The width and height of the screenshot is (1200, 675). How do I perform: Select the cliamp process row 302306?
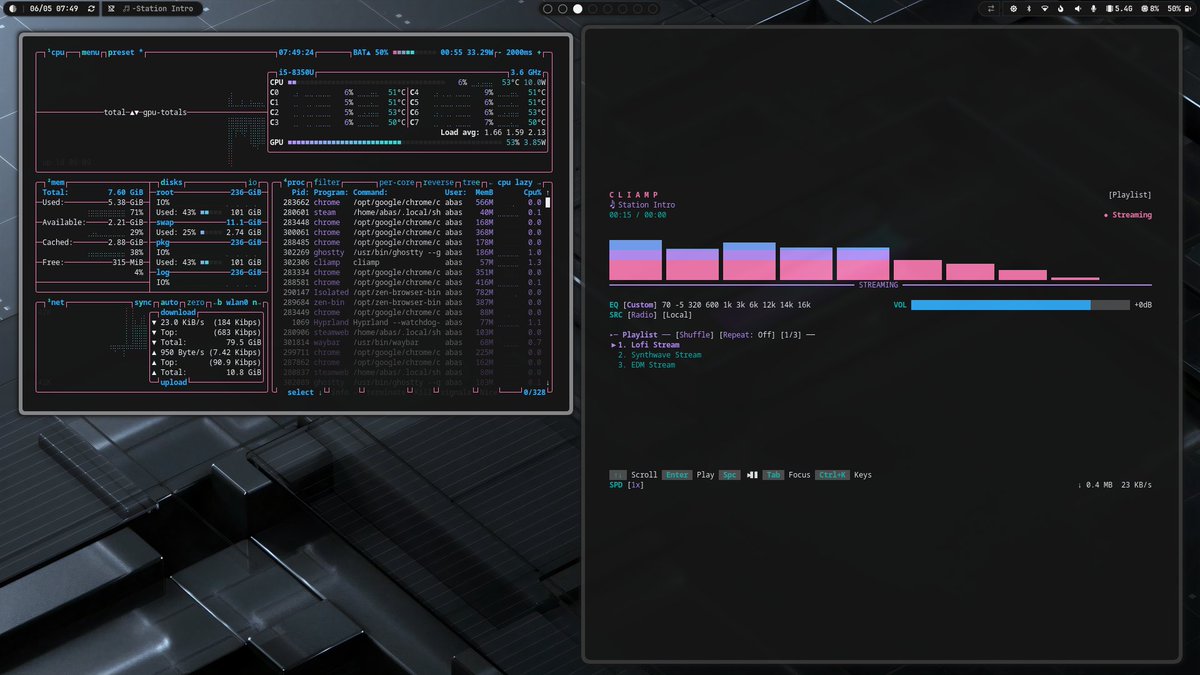click(x=412, y=262)
